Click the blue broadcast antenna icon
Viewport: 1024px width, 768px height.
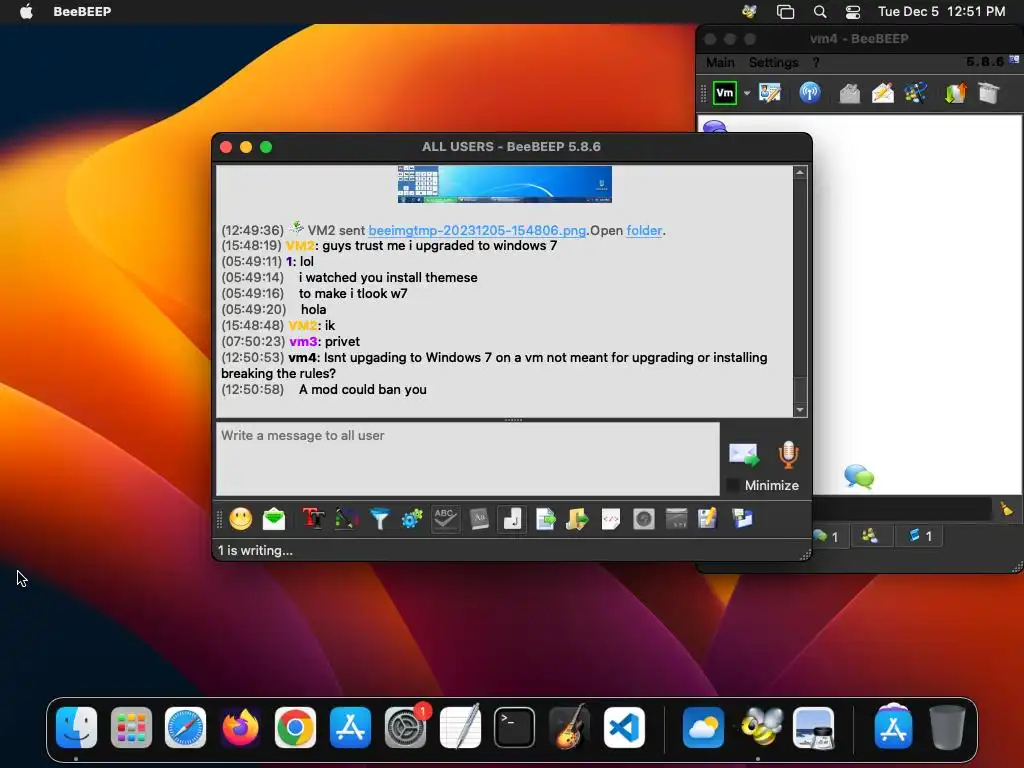click(x=810, y=93)
